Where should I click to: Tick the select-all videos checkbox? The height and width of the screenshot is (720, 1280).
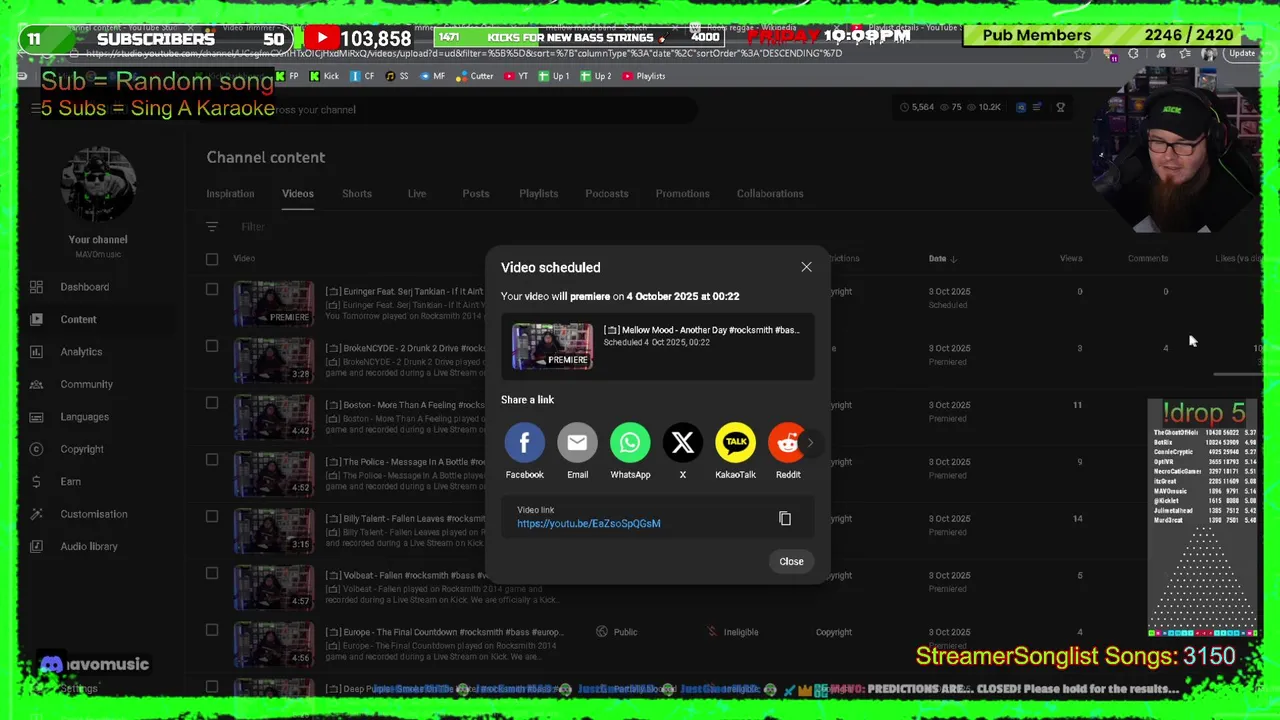[x=212, y=259]
